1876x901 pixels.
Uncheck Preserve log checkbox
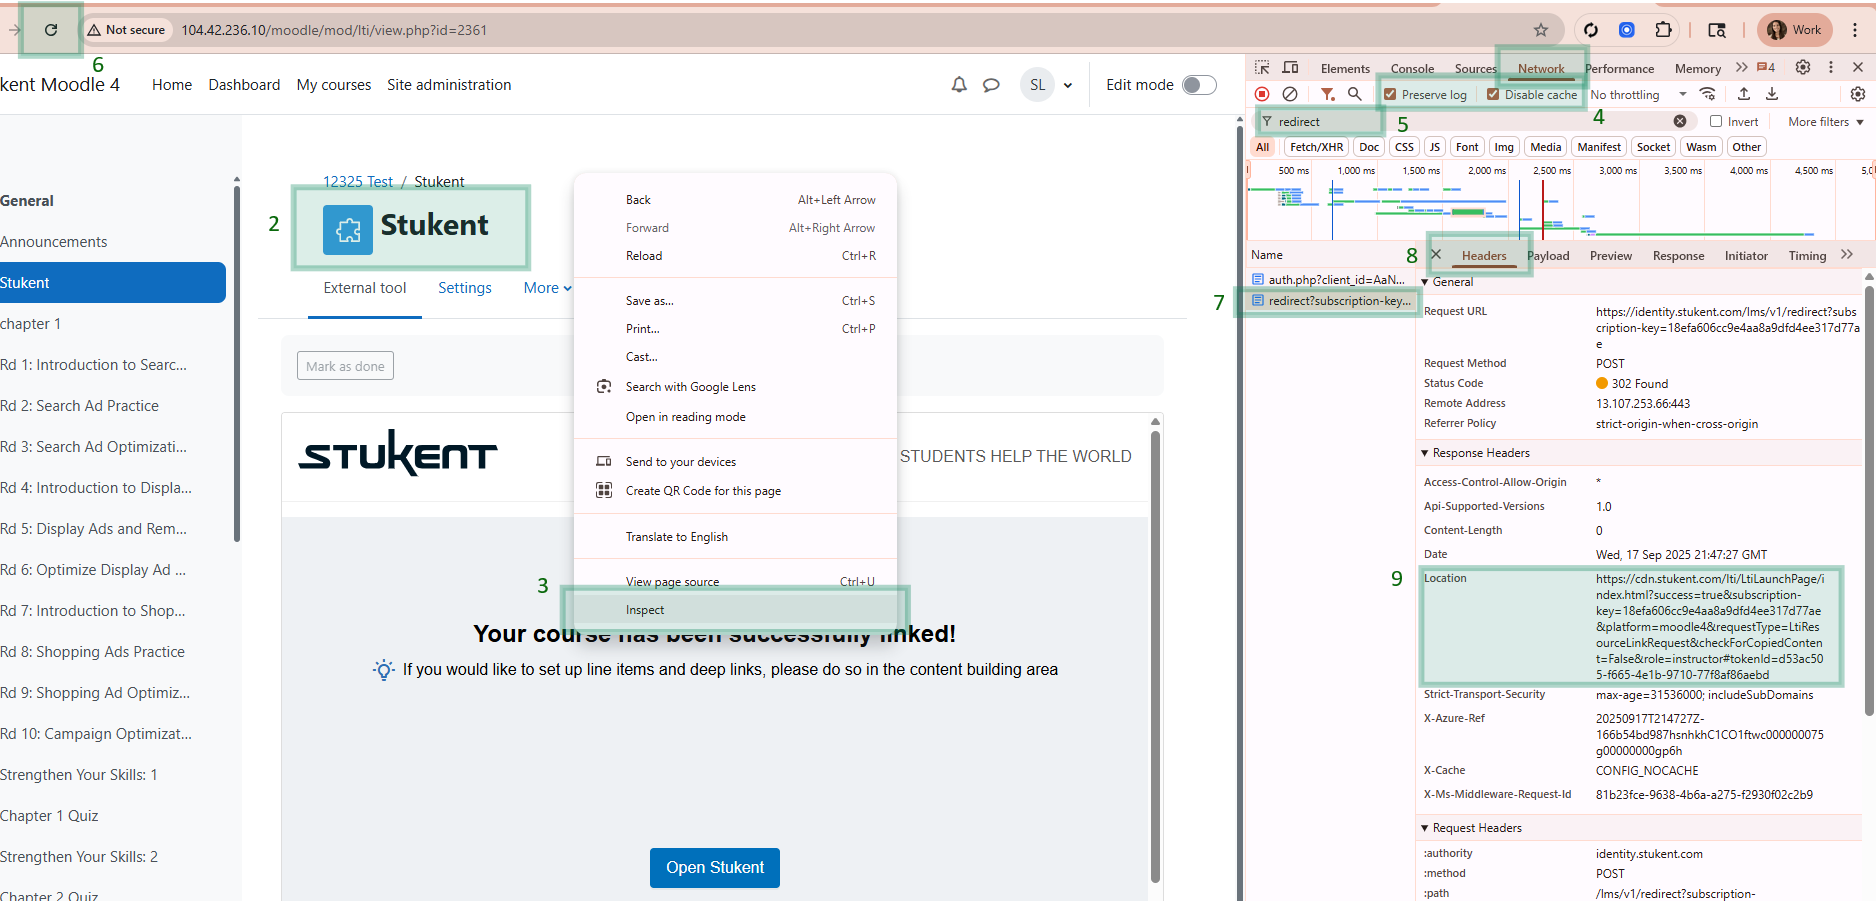click(x=1390, y=95)
